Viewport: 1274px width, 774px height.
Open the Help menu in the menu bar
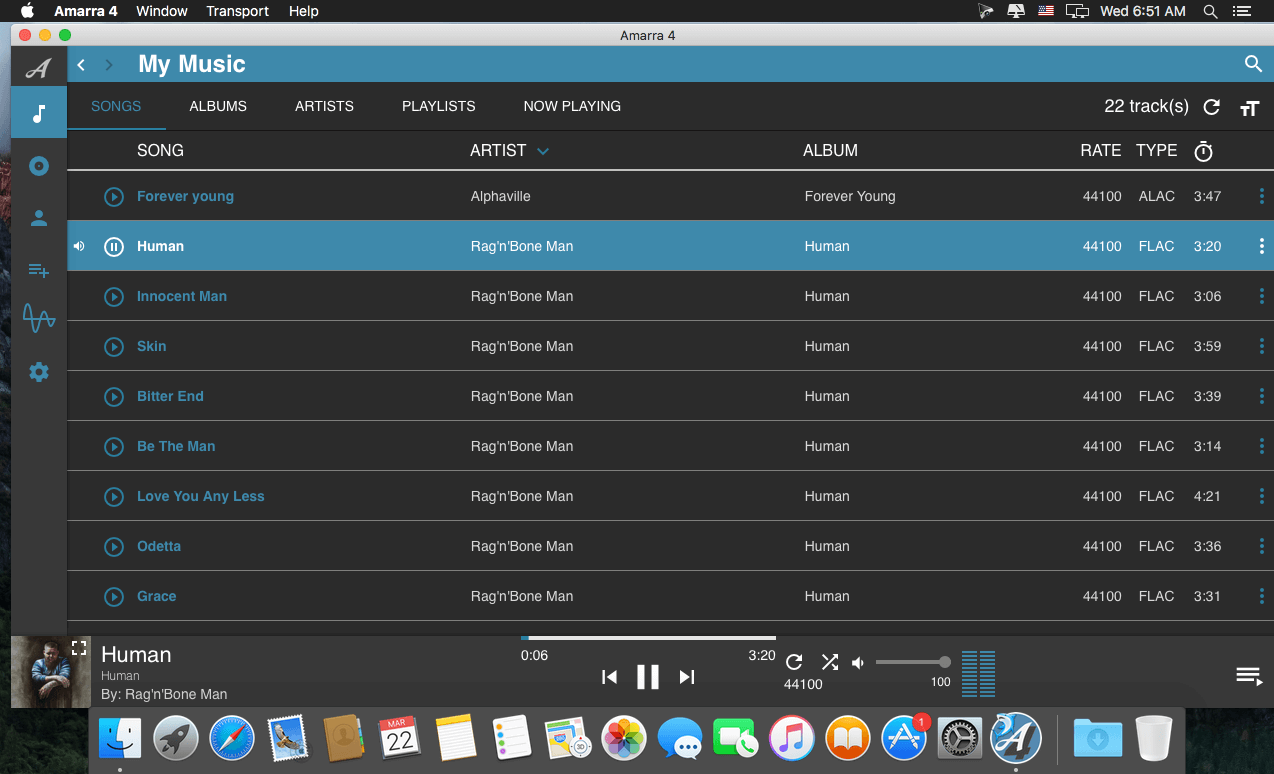303,11
